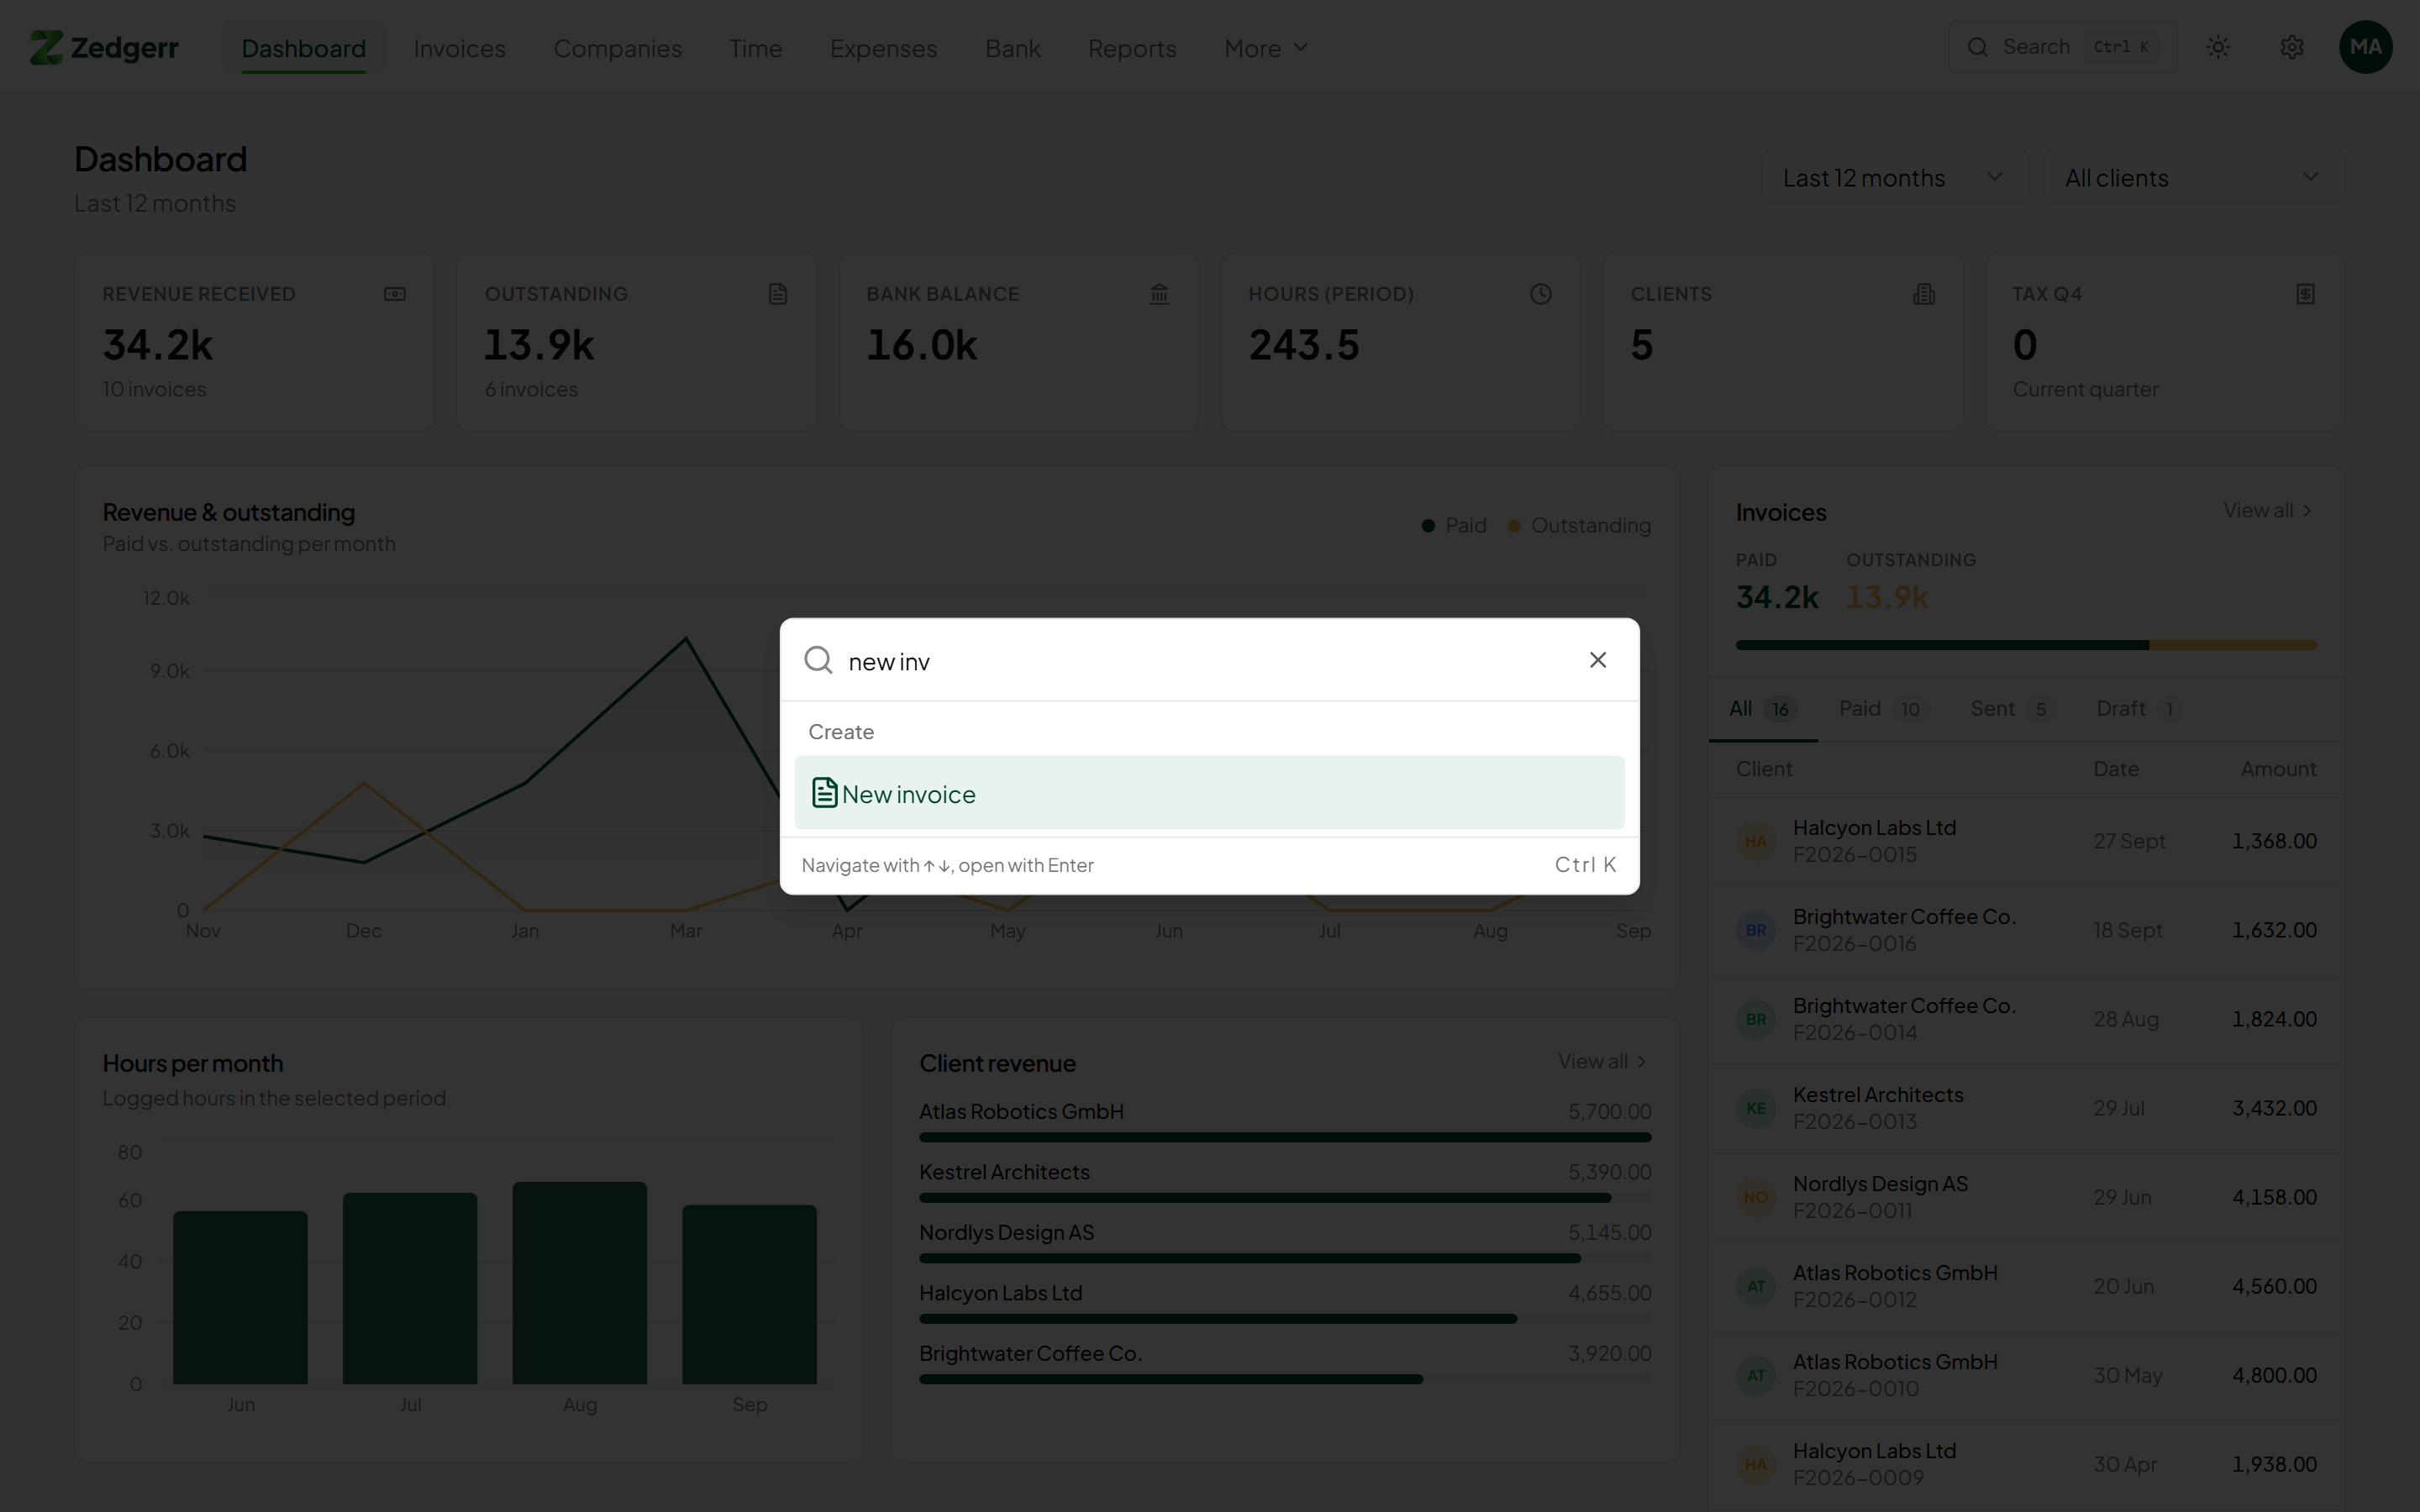Viewport: 2420px width, 1512px height.
Task: Click the Clients building icon
Action: tap(1924, 294)
